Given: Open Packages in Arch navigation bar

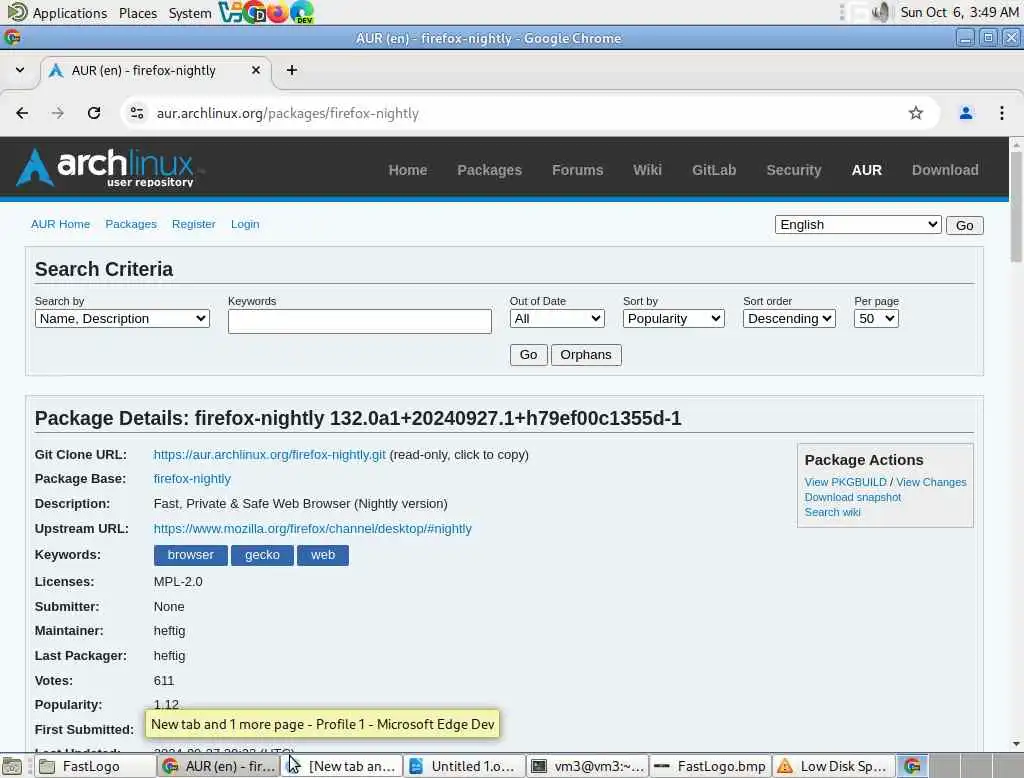Looking at the screenshot, I should 489,170.
